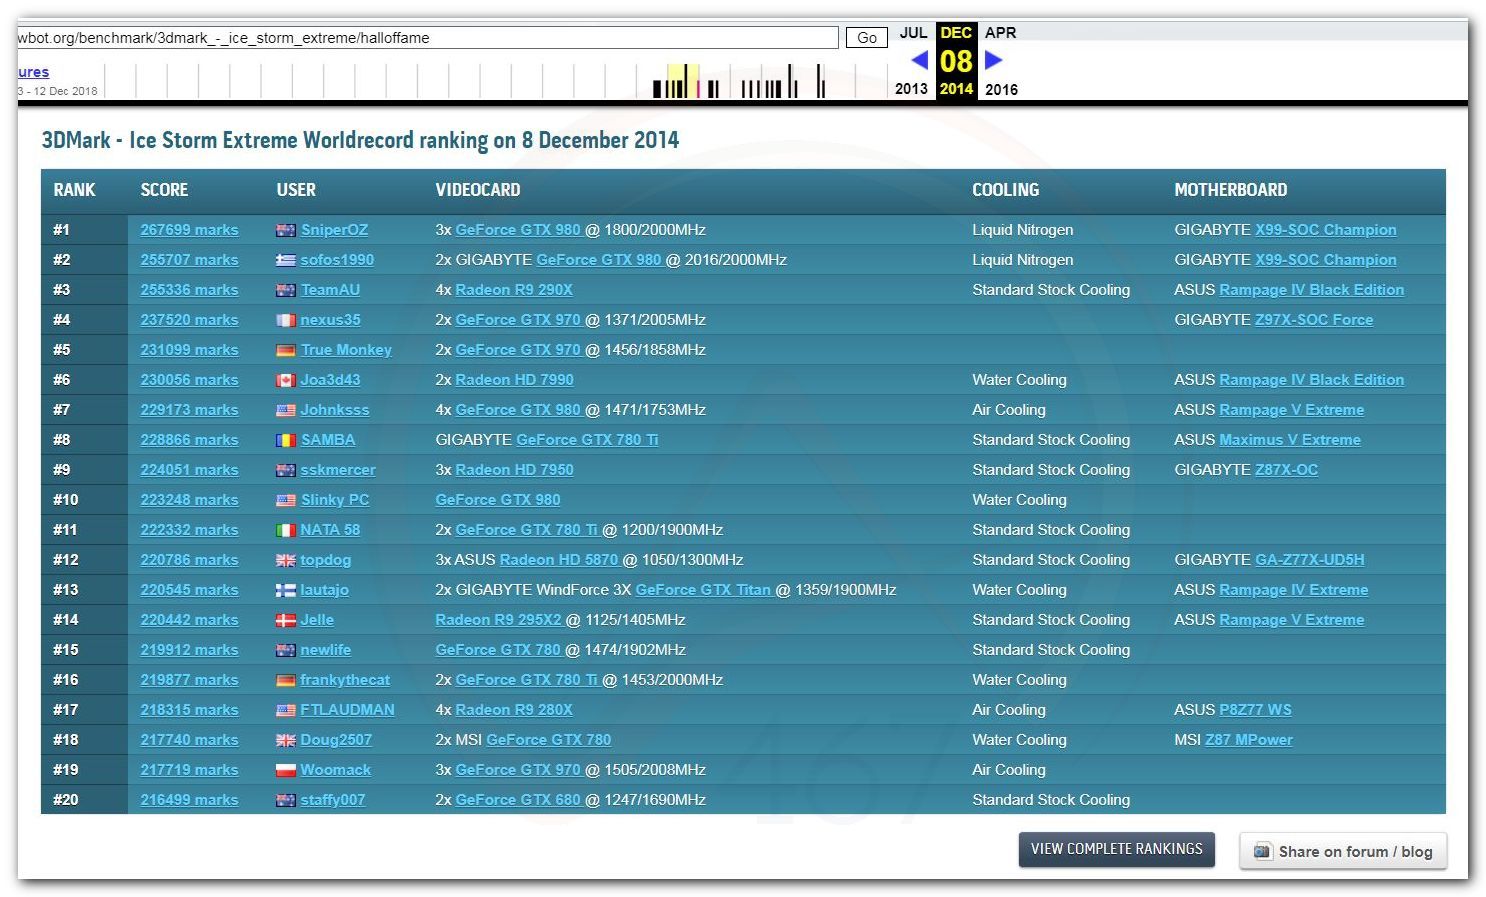The width and height of the screenshot is (1486, 897).
Task: Click the German flag beside True Monkey
Action: tap(286, 350)
